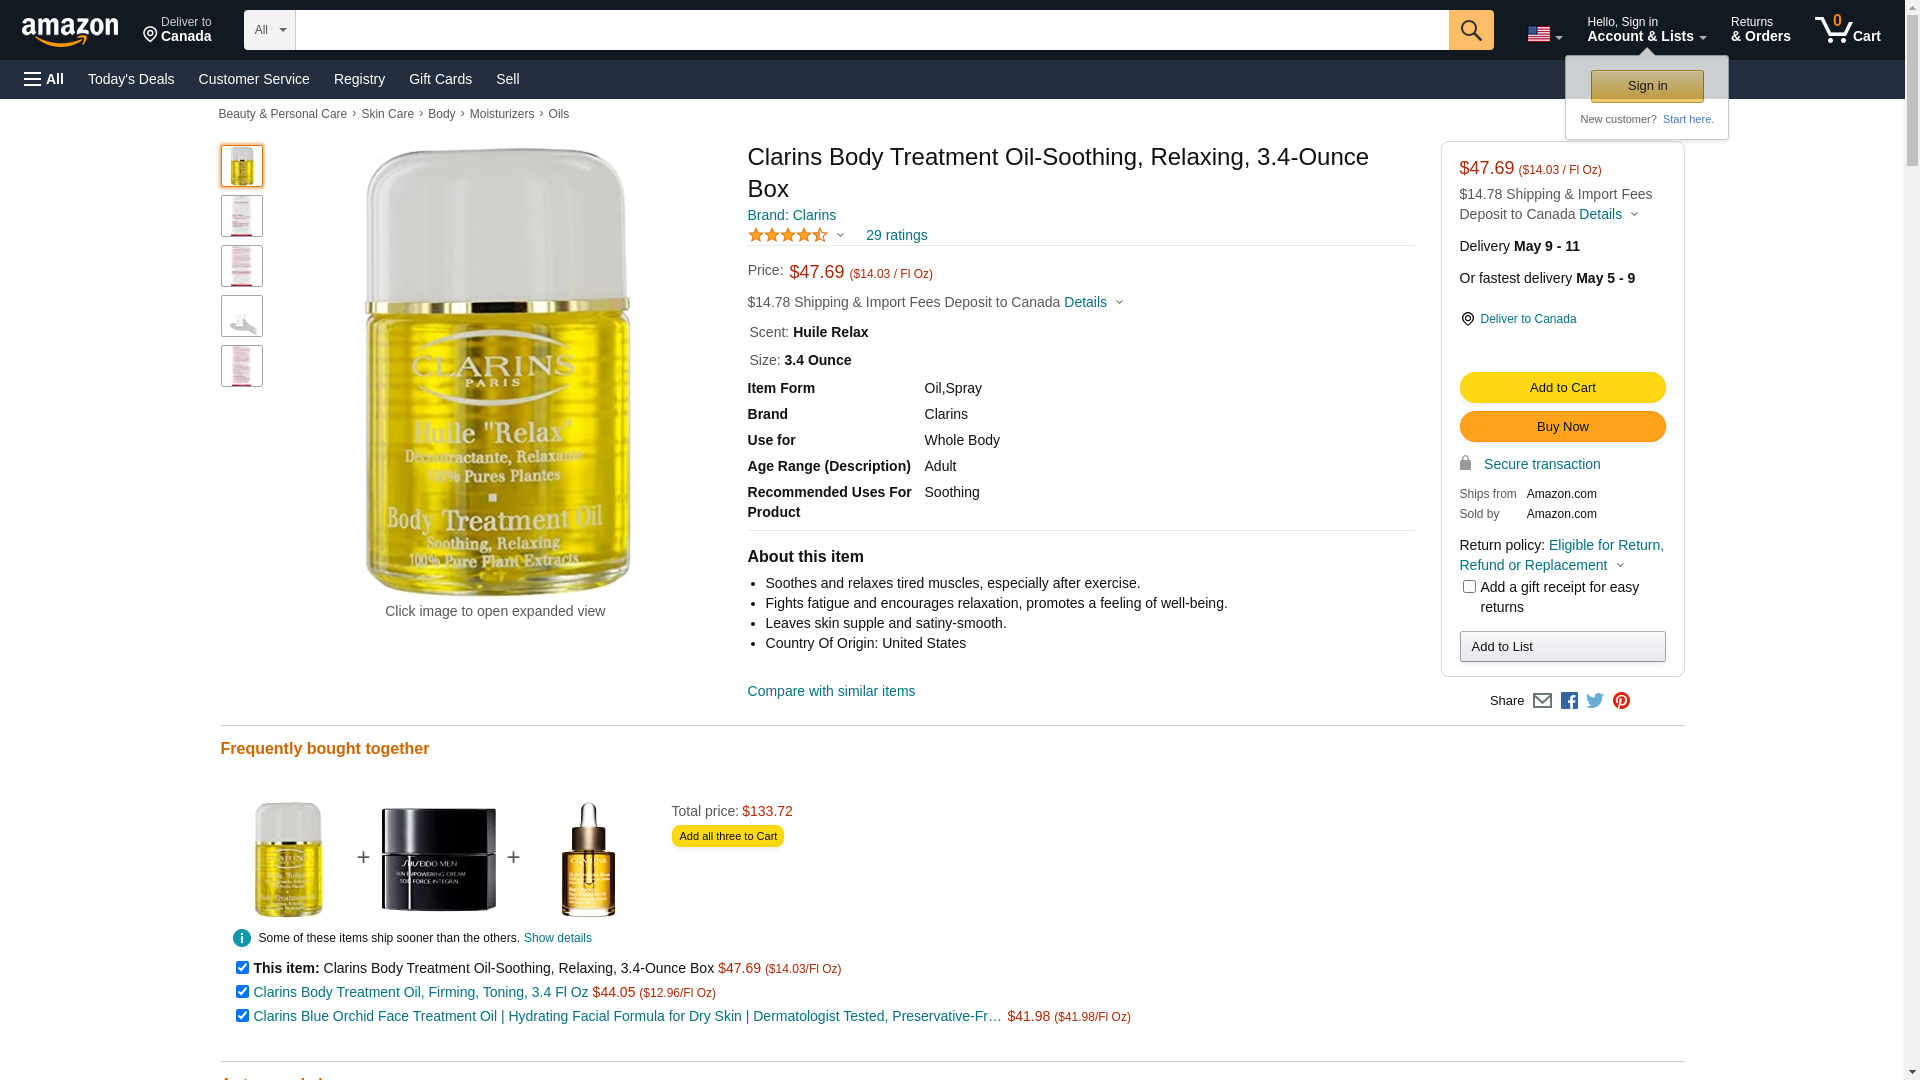Open Today's Deals in navigation bar
This screenshot has width=1920, height=1080.
click(131, 79)
